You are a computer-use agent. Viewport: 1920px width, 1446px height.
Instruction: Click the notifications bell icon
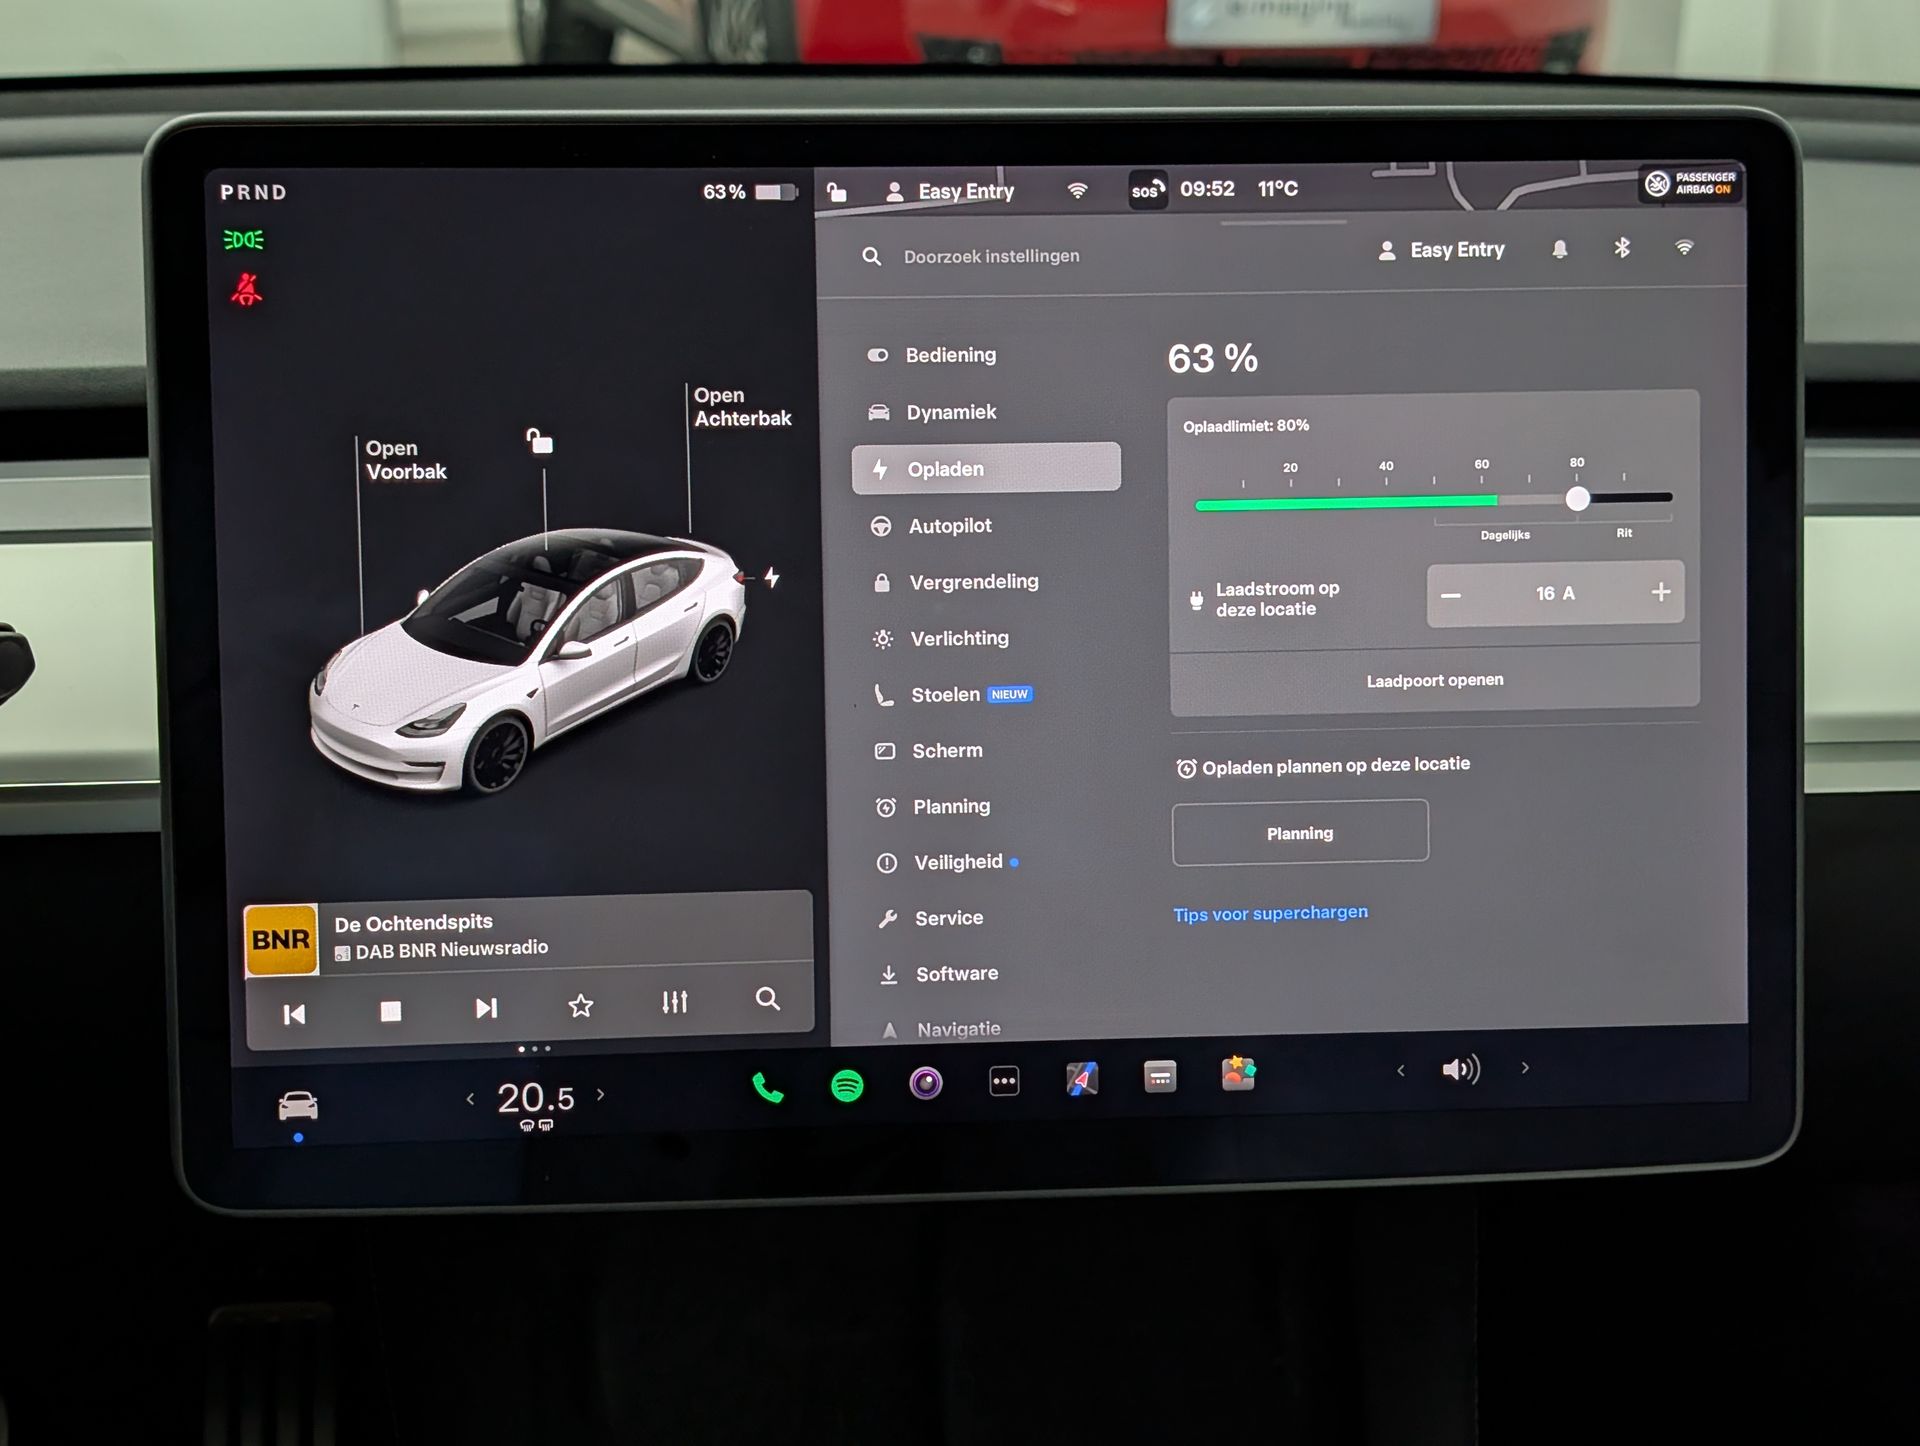[x=1559, y=249]
